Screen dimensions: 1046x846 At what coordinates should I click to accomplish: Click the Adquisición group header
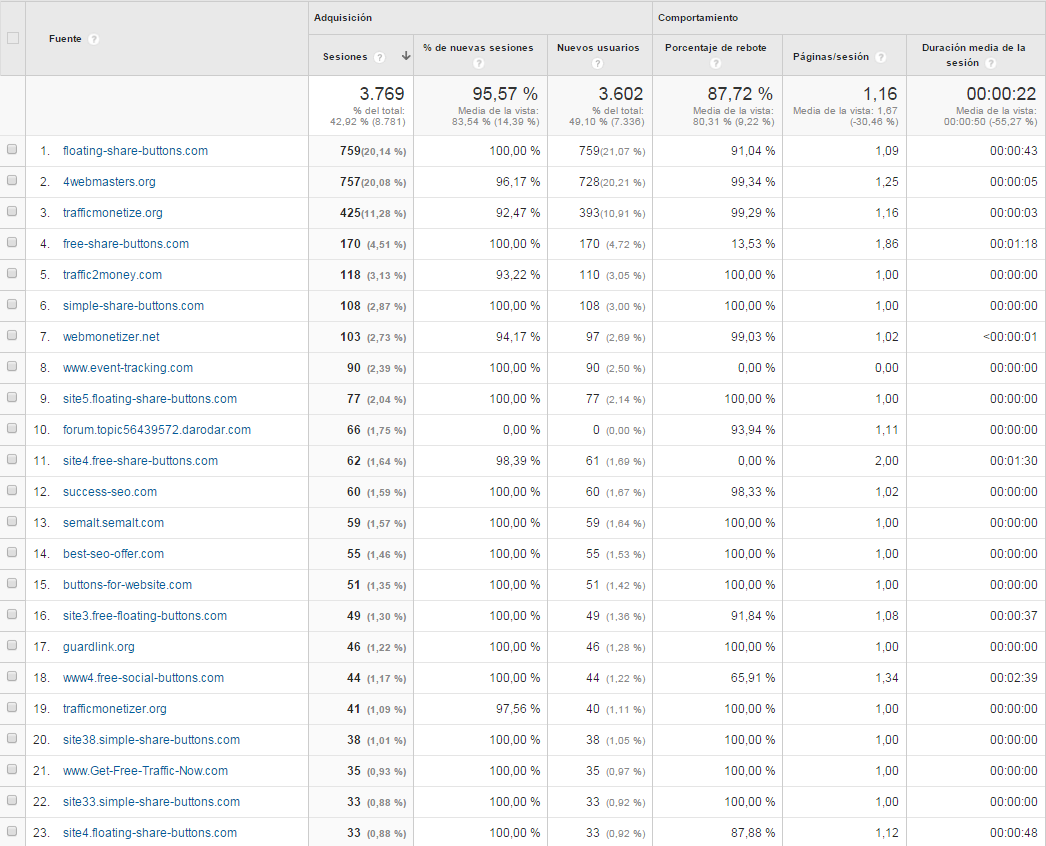point(343,18)
